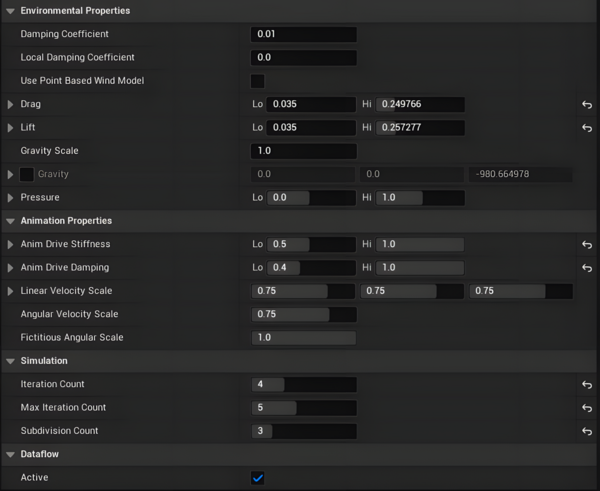Expand the Drag property row
The height and width of the screenshot is (491, 600).
[11, 104]
